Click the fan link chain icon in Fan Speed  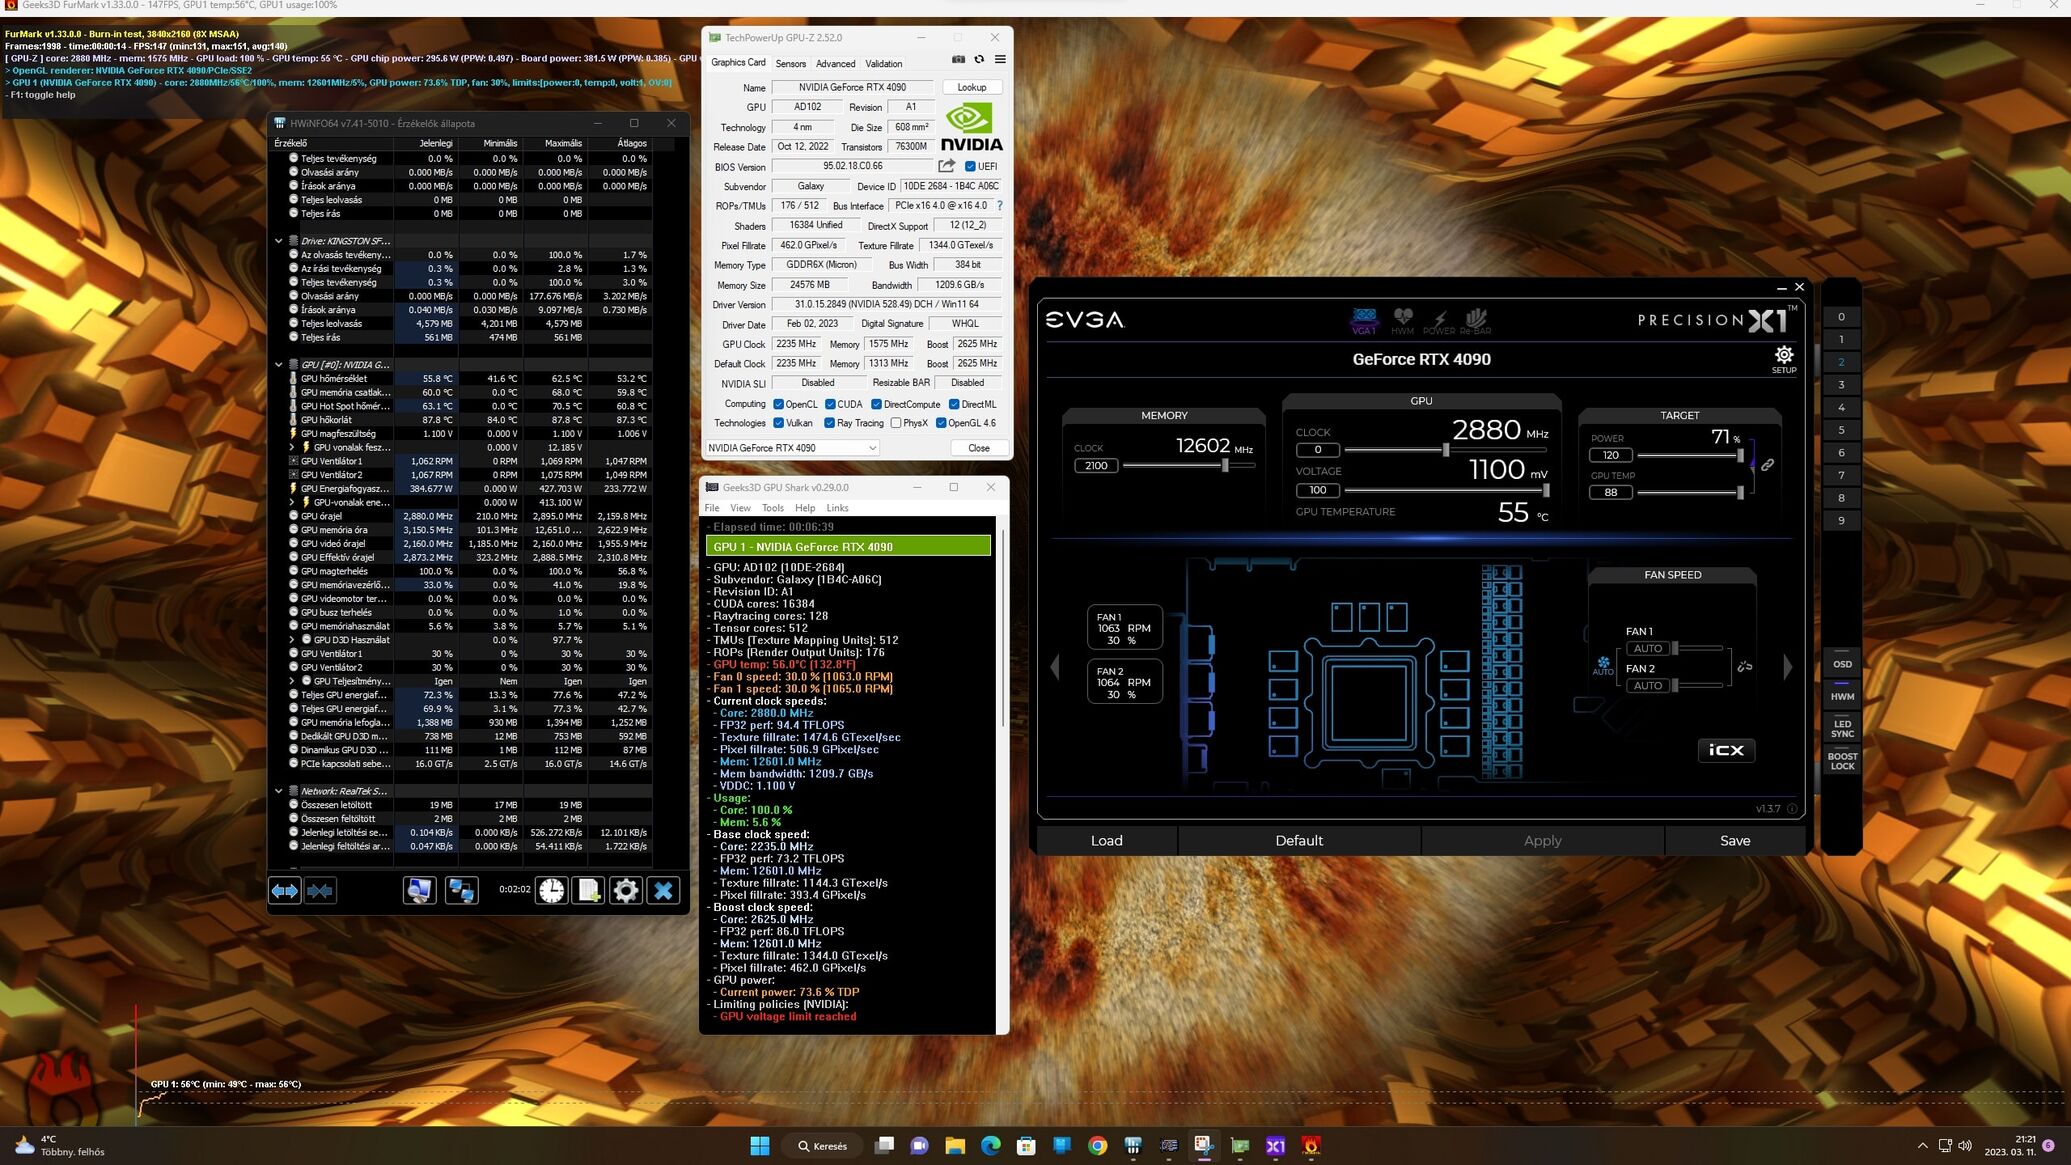tap(1745, 666)
